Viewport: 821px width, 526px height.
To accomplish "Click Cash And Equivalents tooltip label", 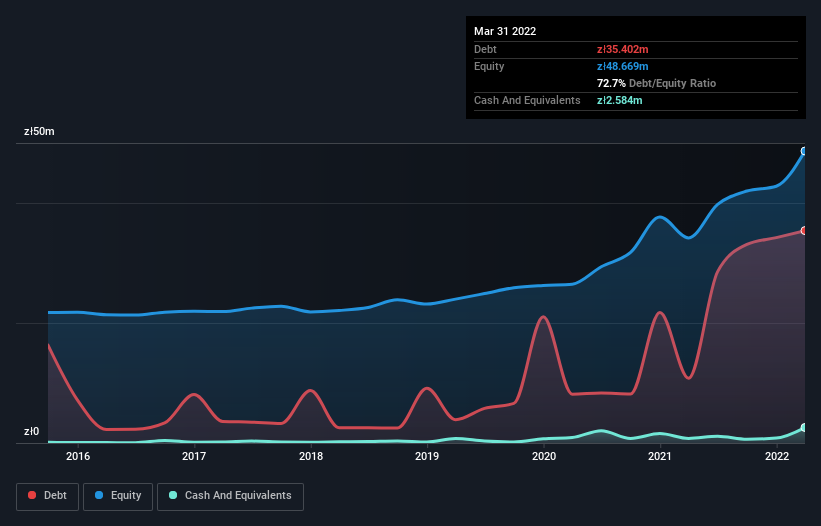I will pyautogui.click(x=527, y=100).
